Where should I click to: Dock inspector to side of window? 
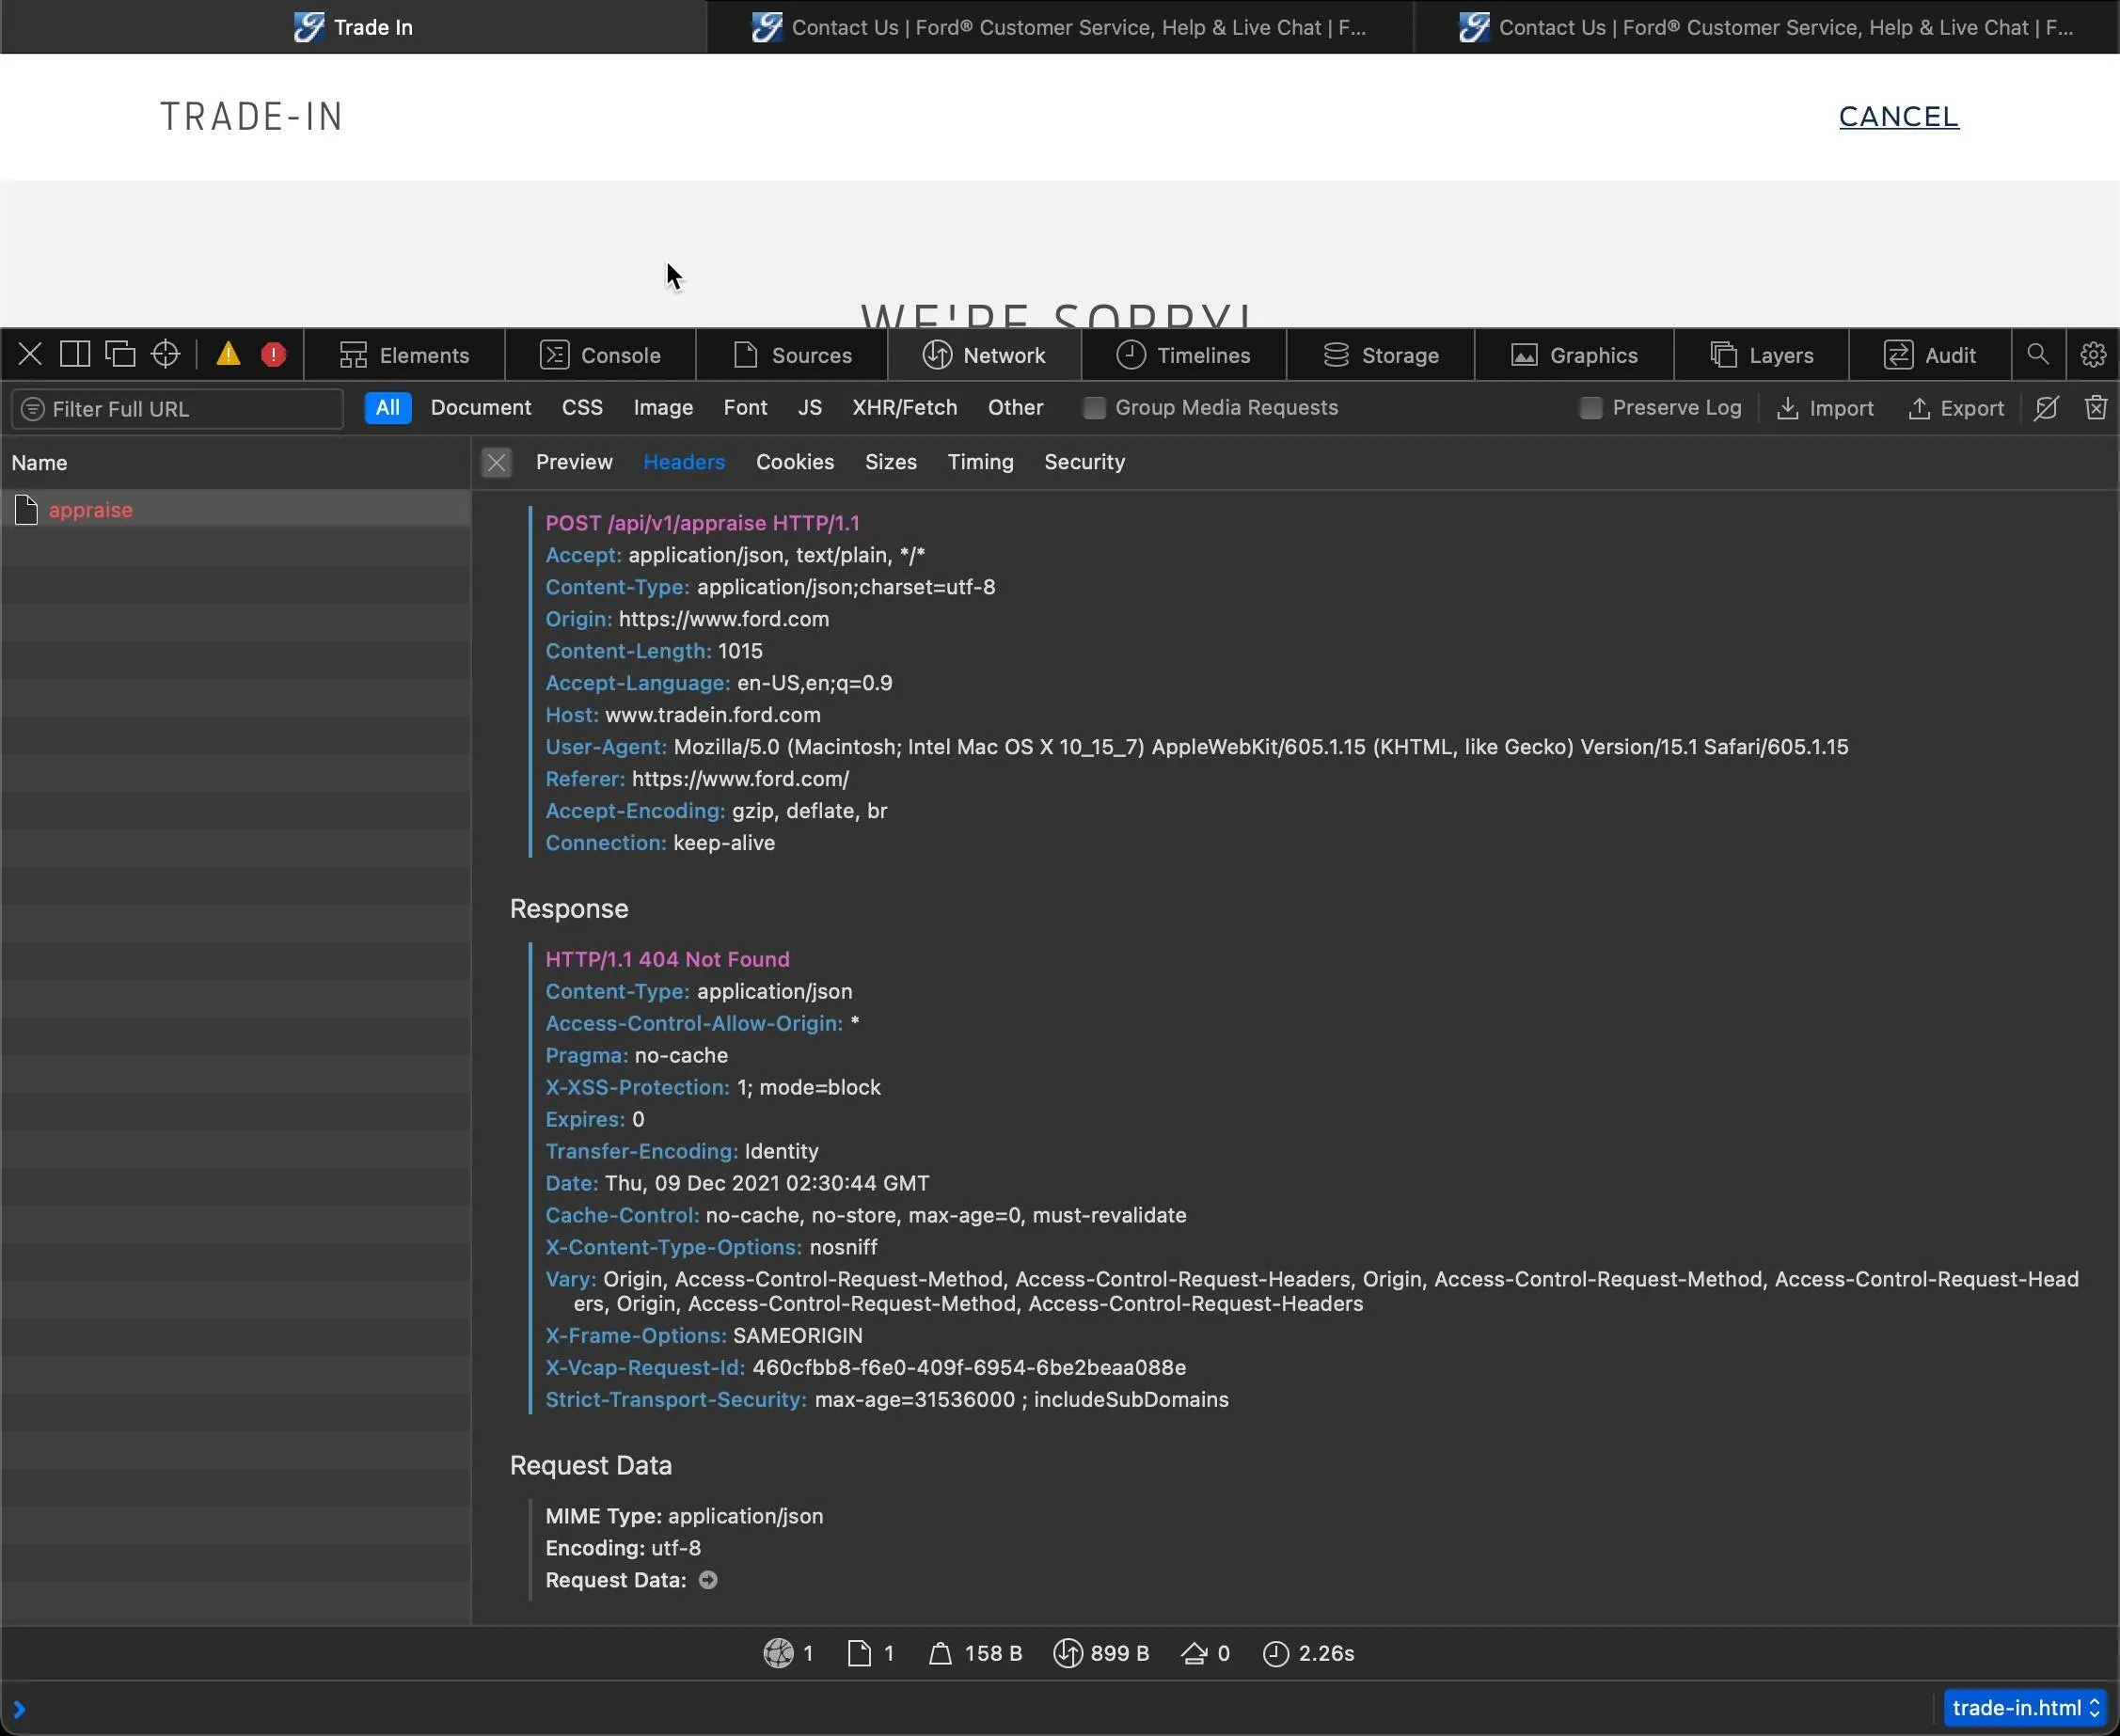[75, 355]
